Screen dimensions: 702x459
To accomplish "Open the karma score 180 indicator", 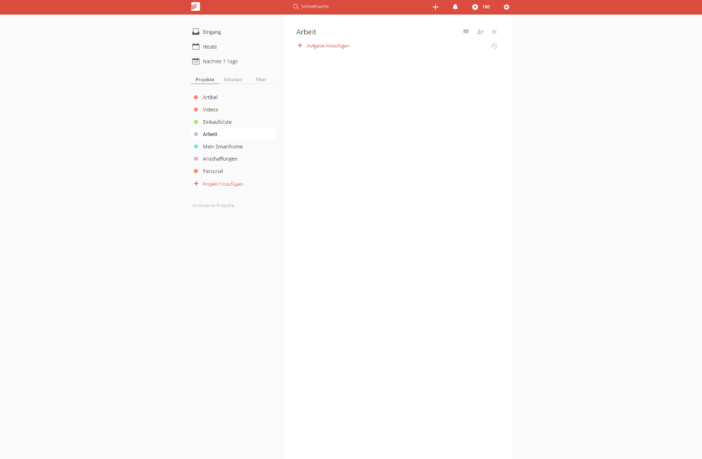I will click(x=481, y=7).
